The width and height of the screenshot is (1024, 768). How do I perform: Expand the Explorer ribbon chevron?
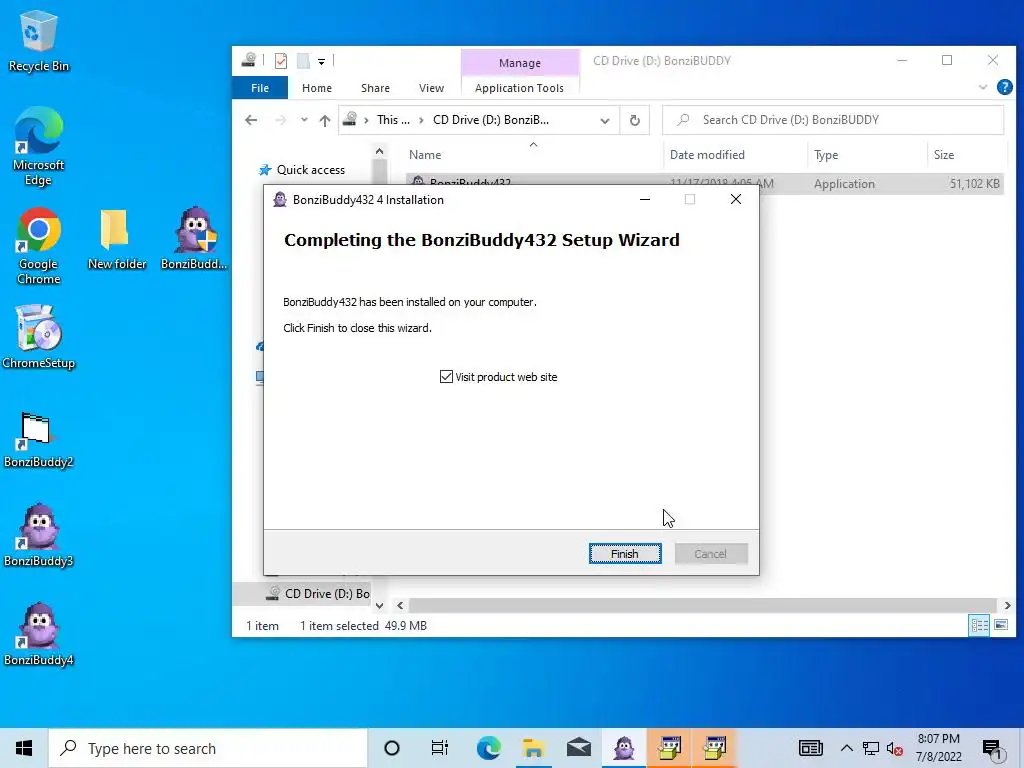coord(983,88)
